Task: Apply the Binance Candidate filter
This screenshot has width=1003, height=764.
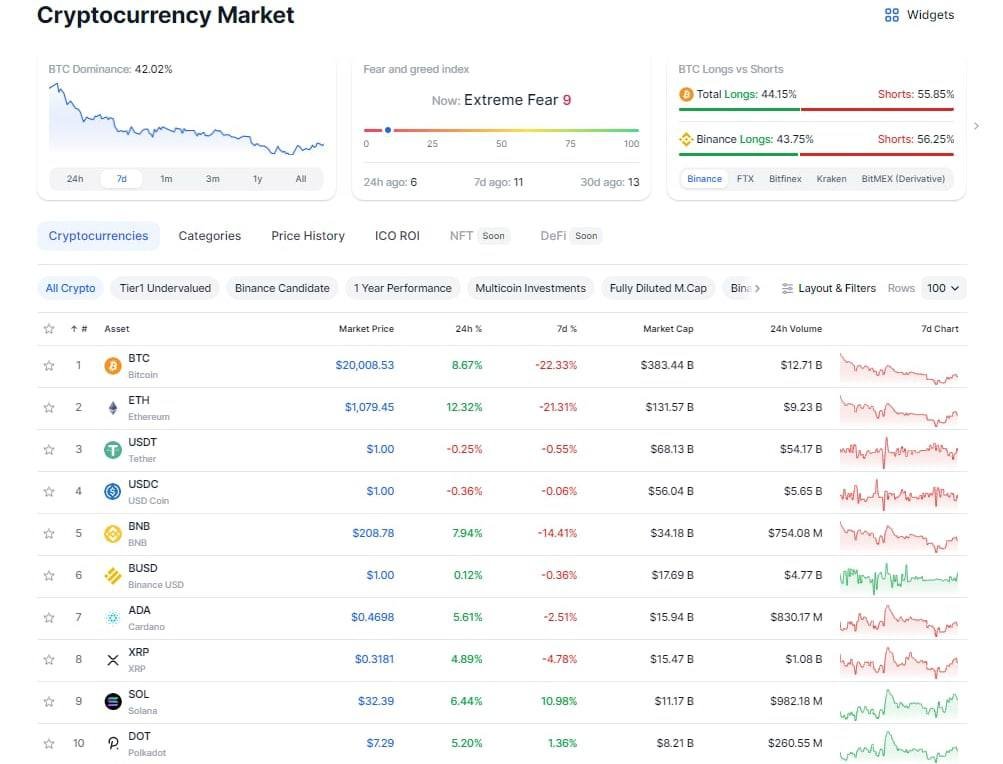Action: 282,289
